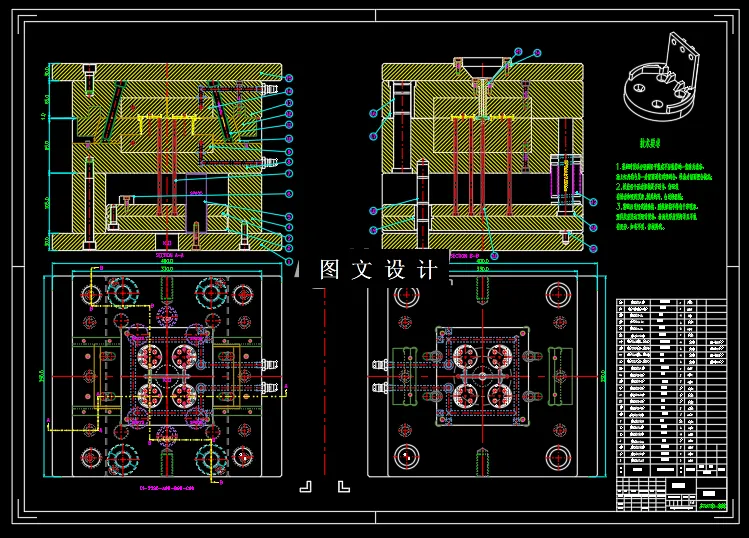Click the vertical 350.0 dimension left of left plan view
The image size is (749, 538).
41,376
